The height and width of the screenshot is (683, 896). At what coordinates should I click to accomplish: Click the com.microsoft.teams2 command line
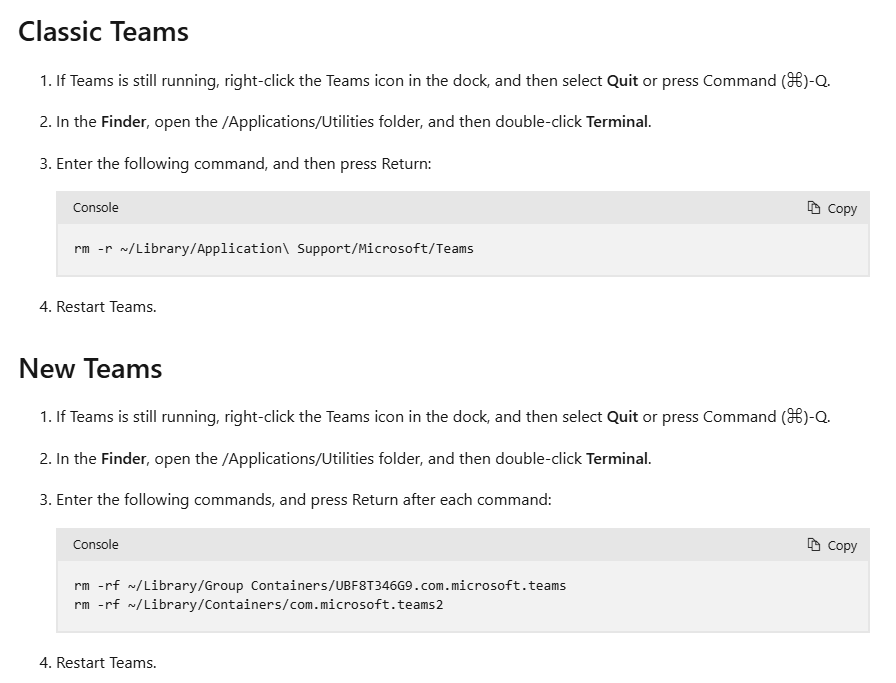(258, 605)
